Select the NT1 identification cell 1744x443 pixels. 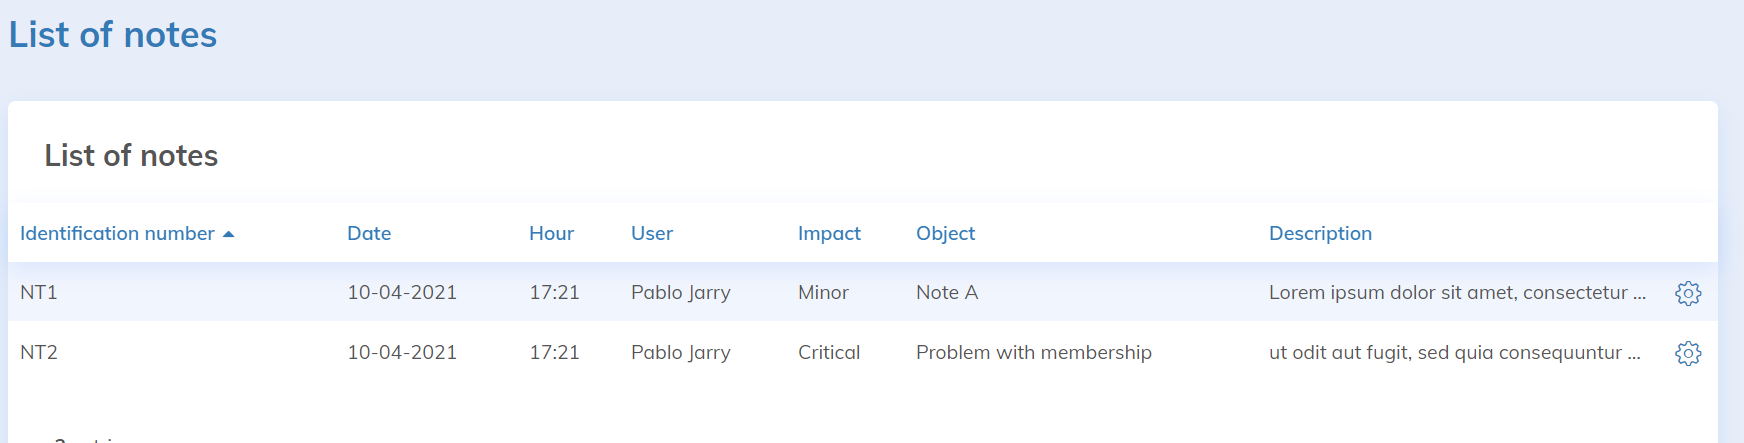(39, 292)
